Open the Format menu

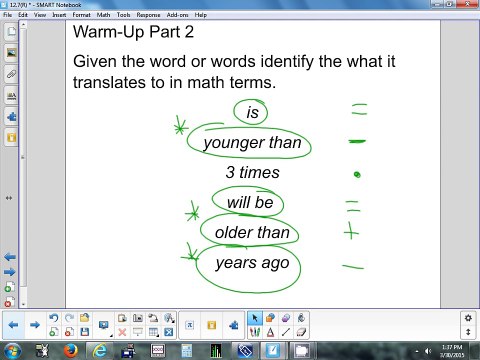click(x=81, y=15)
